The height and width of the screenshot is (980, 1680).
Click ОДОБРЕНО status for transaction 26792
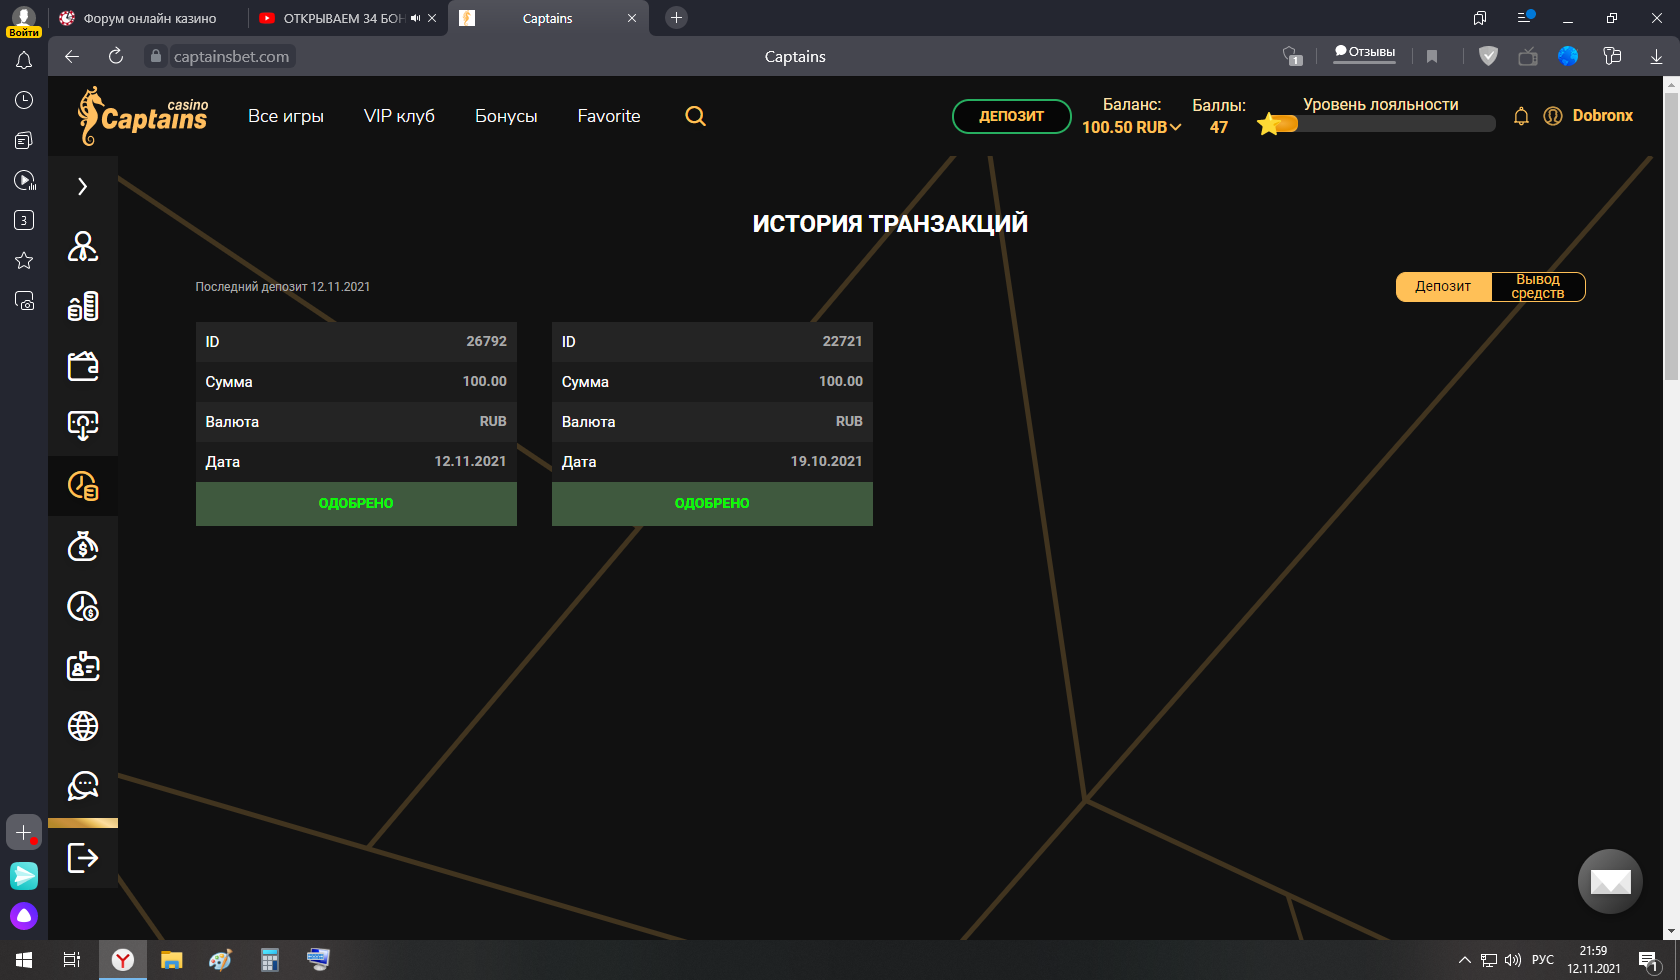[x=356, y=504]
